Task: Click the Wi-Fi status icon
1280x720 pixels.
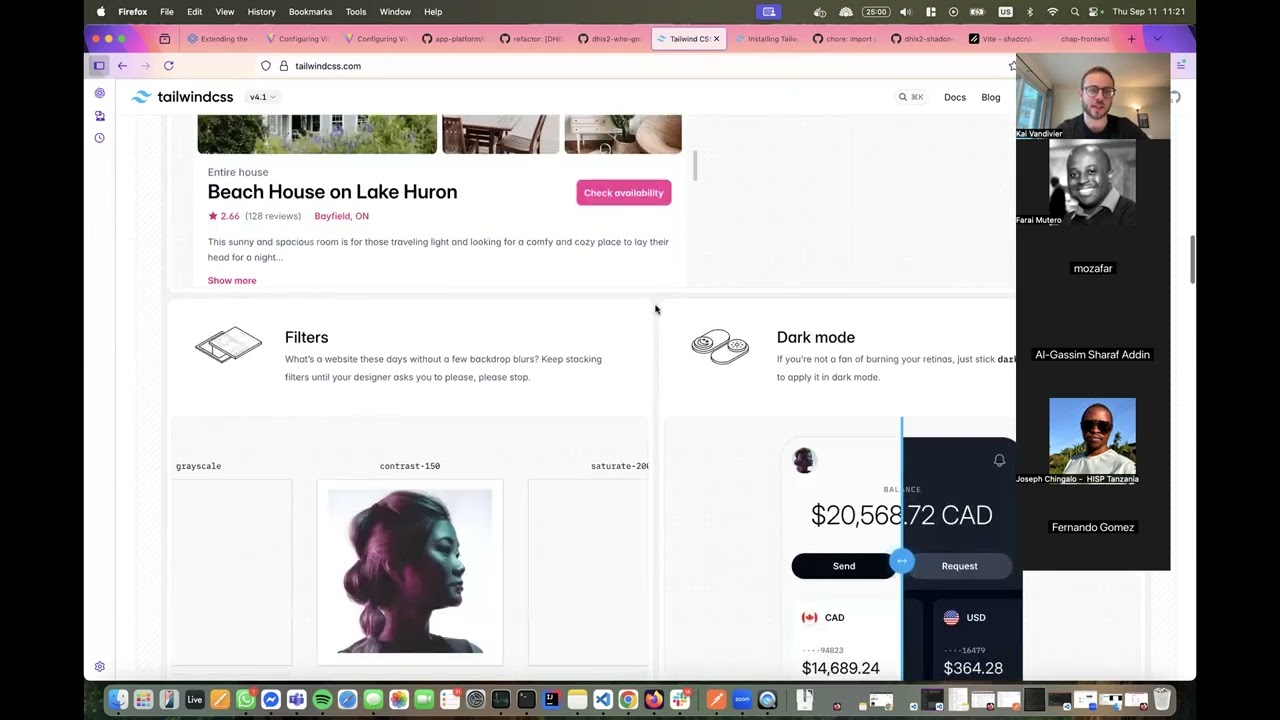Action: [1052, 12]
